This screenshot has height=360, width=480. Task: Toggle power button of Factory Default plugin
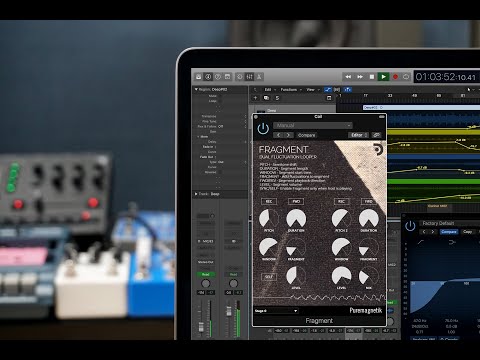pyautogui.click(x=410, y=226)
